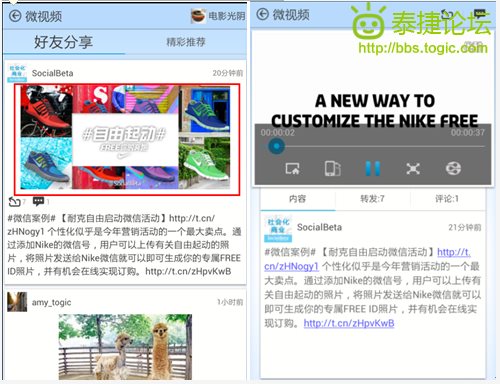Open http://t.cn/zHpvKwB link in detail view
Image resolution: width=500 pixels, height=384 pixels.
coord(349,323)
